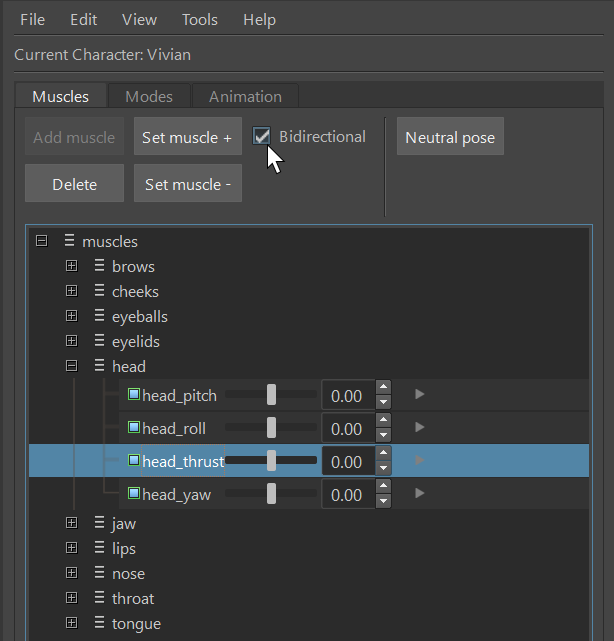Toggle the Bidirectional checkbox
Image resolution: width=614 pixels, height=641 pixels.
pyautogui.click(x=262, y=136)
